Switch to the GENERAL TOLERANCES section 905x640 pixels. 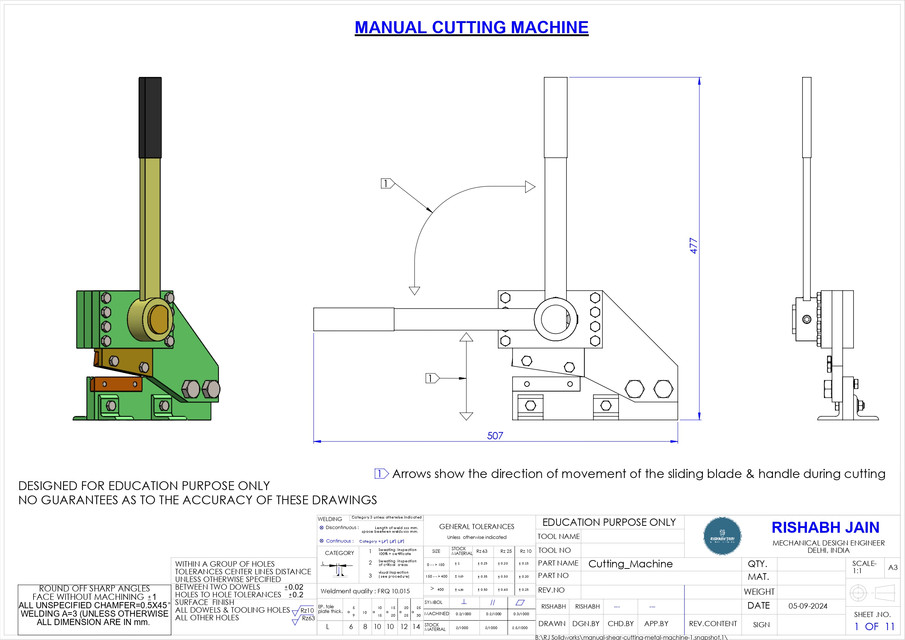coord(476,526)
